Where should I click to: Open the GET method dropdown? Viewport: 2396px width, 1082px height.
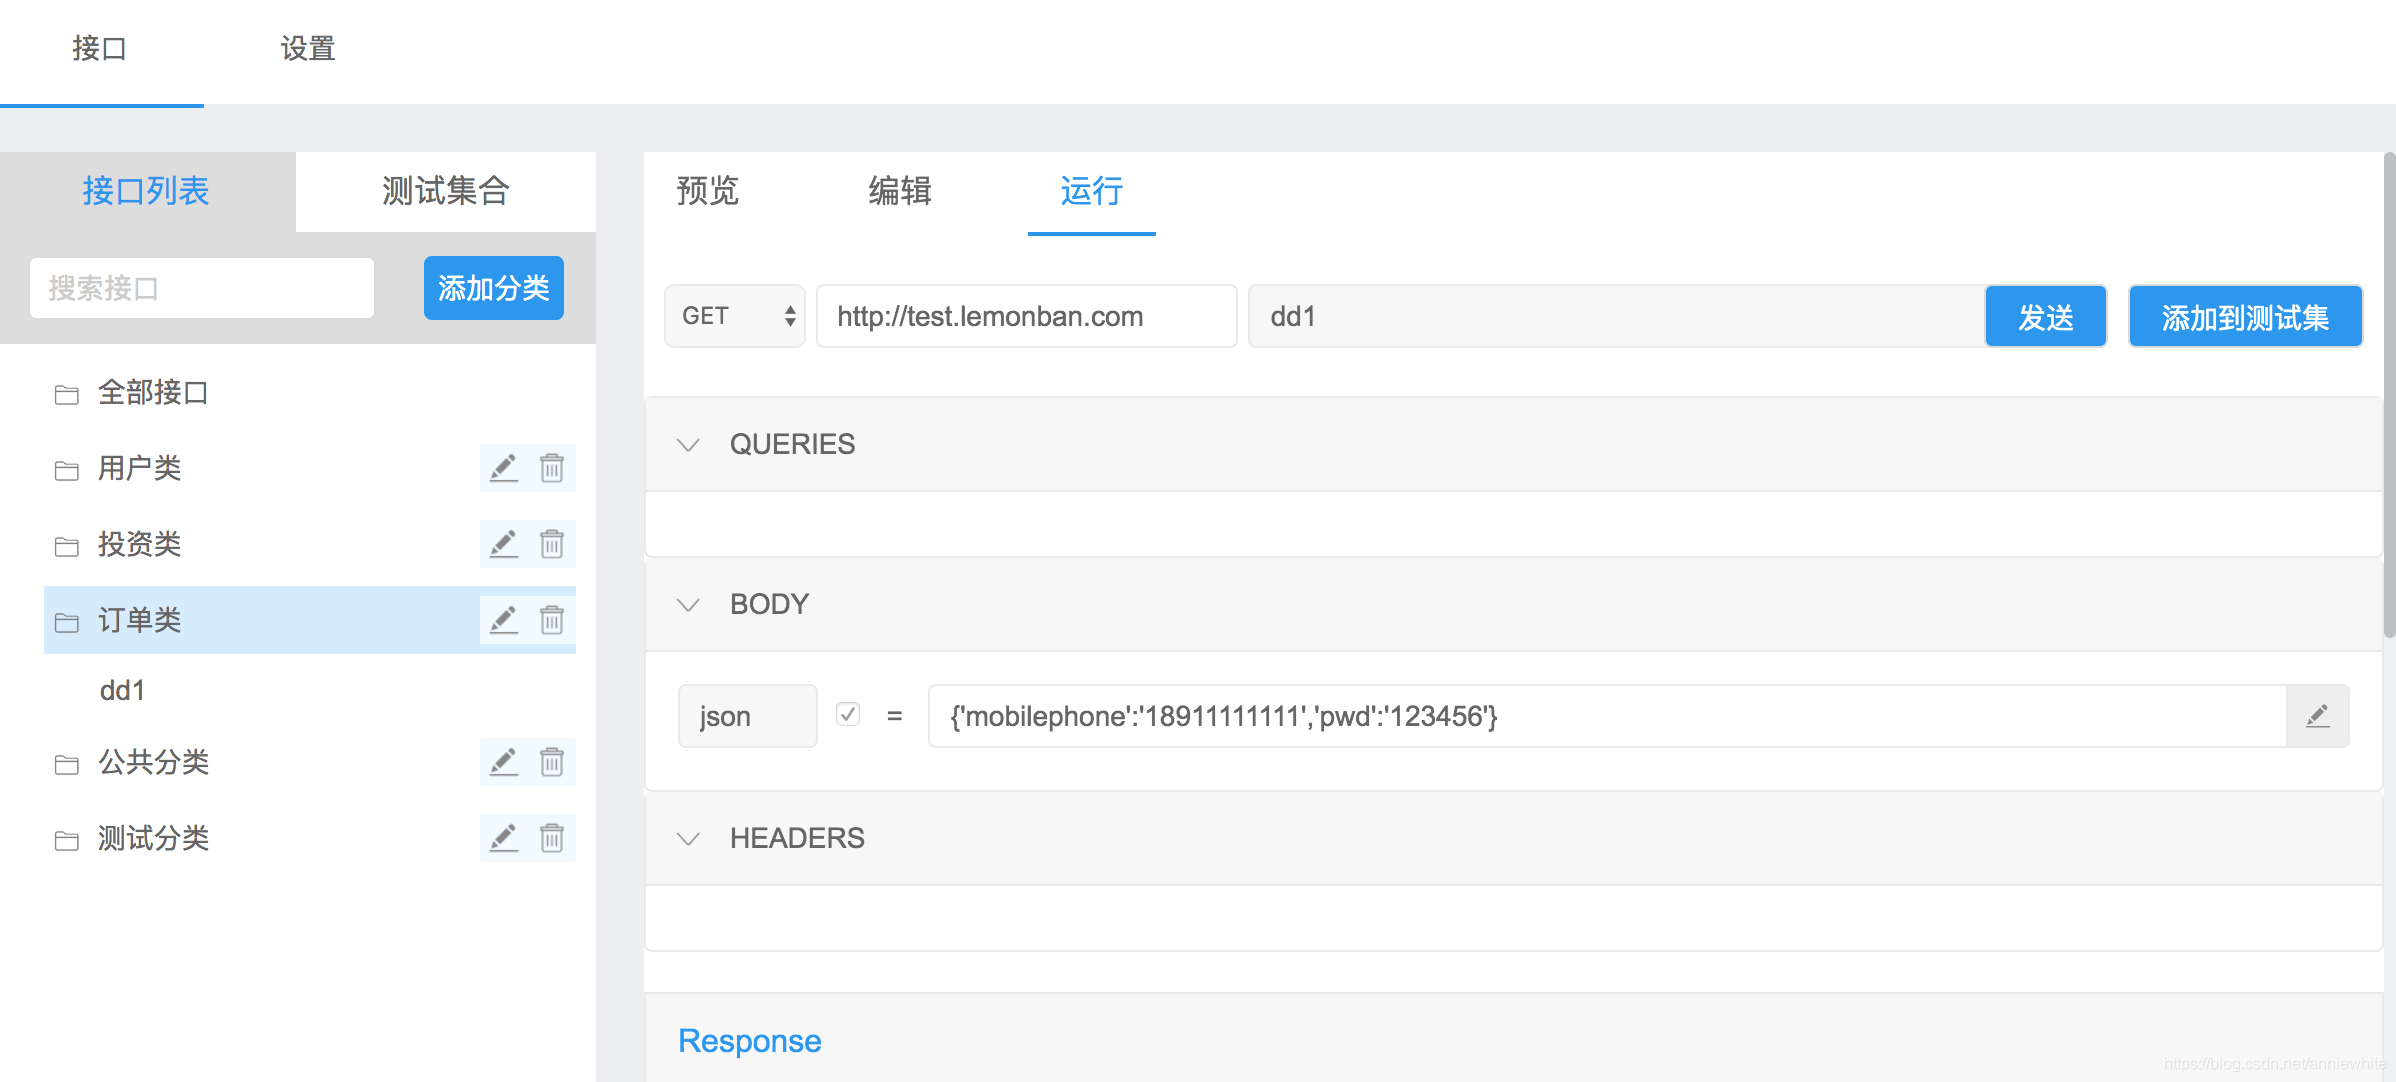coord(735,316)
